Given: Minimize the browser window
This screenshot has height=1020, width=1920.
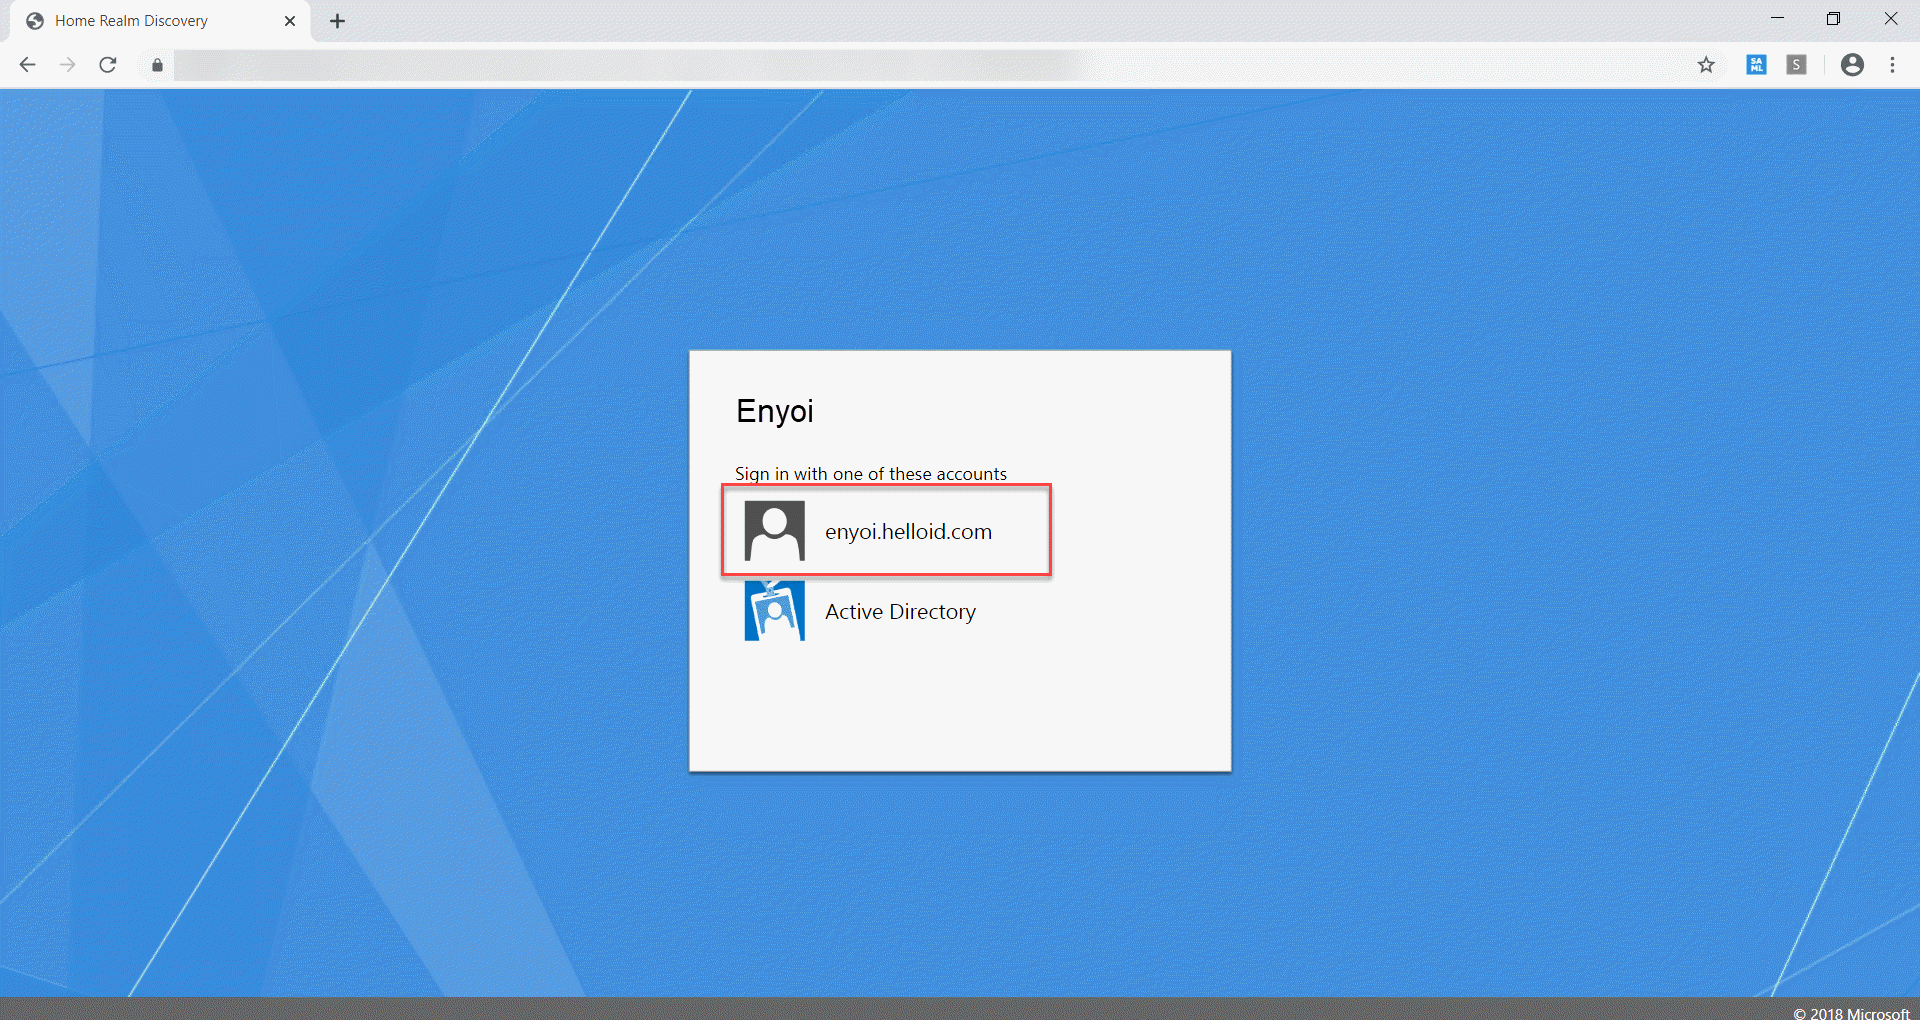Looking at the screenshot, I should click(x=1777, y=18).
